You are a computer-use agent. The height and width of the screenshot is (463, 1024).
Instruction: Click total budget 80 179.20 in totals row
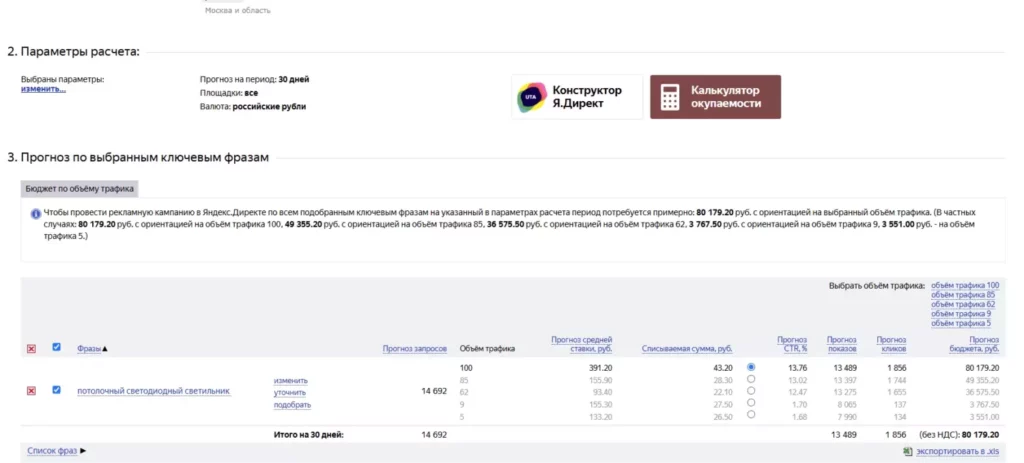980,435
